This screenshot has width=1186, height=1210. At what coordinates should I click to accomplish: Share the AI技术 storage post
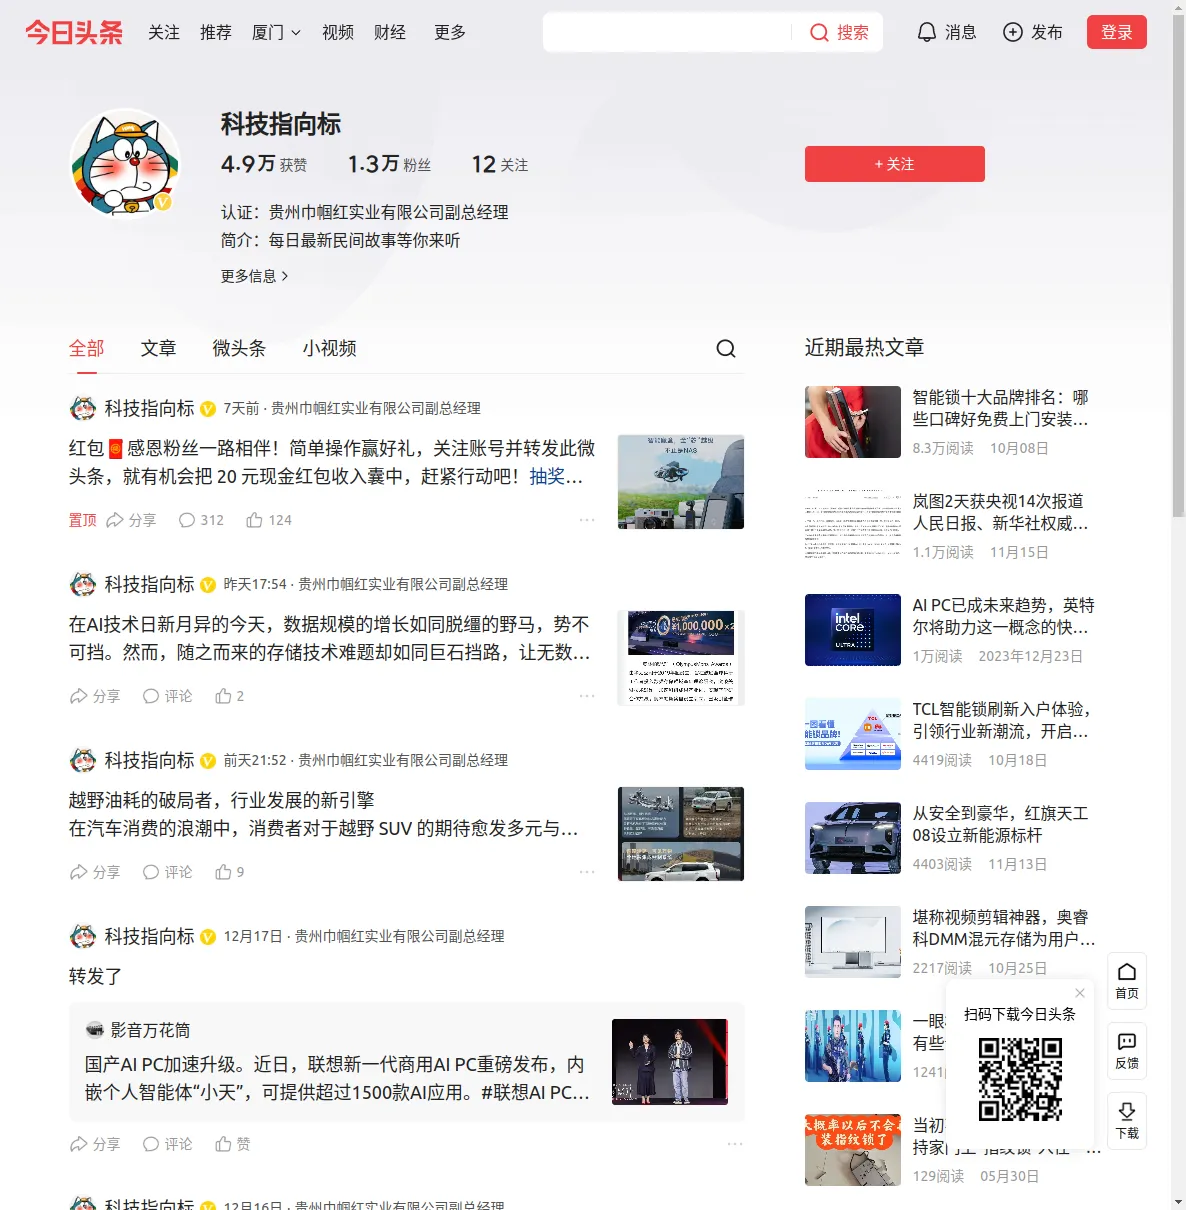95,696
